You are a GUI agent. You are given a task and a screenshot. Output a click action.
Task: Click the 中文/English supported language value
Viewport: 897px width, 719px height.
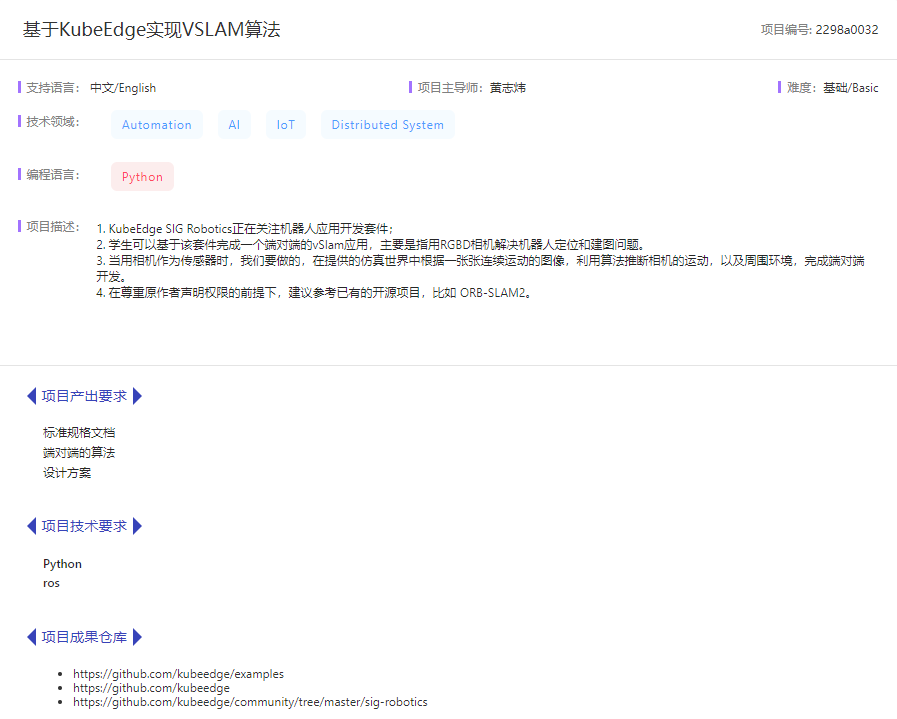point(123,88)
